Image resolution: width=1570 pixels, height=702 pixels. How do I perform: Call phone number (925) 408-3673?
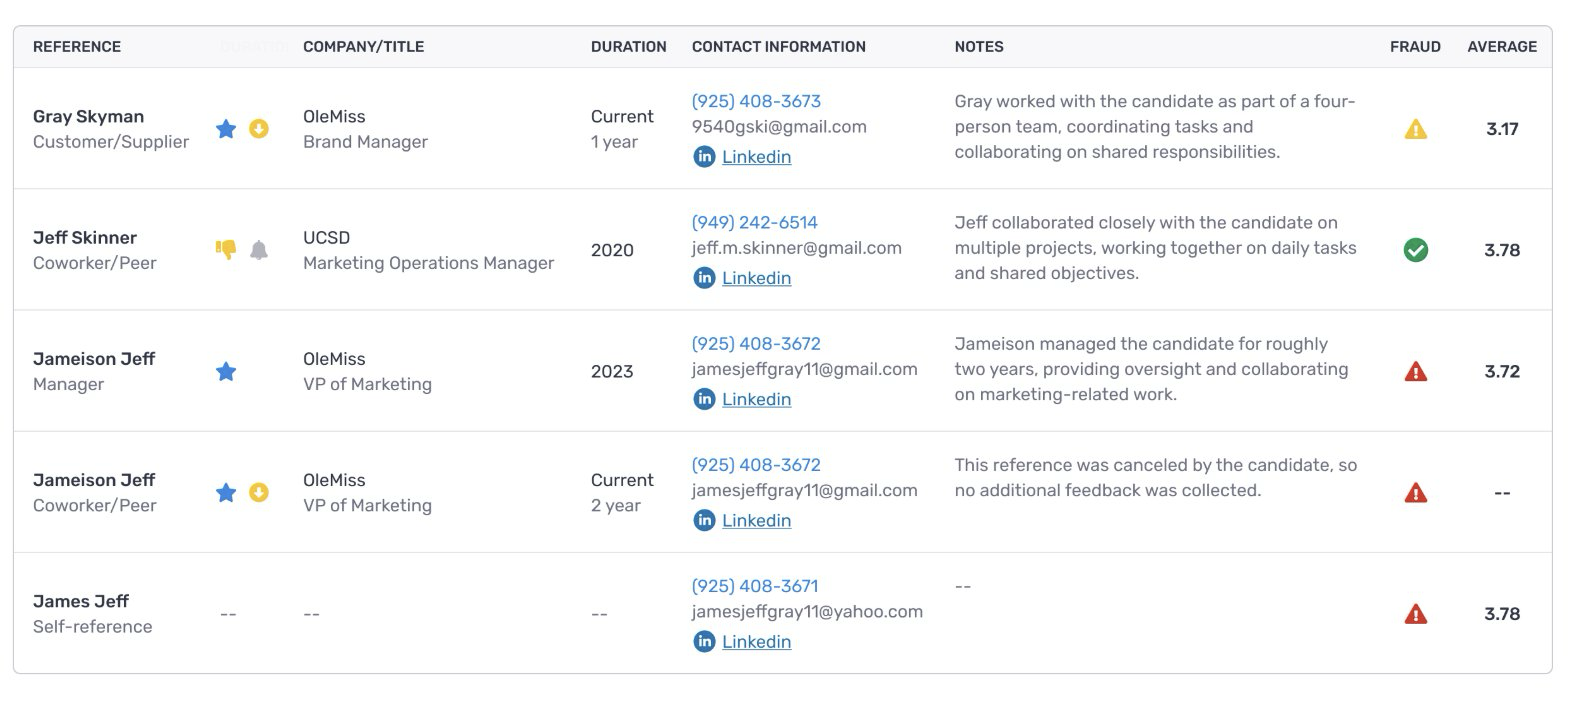tap(756, 101)
